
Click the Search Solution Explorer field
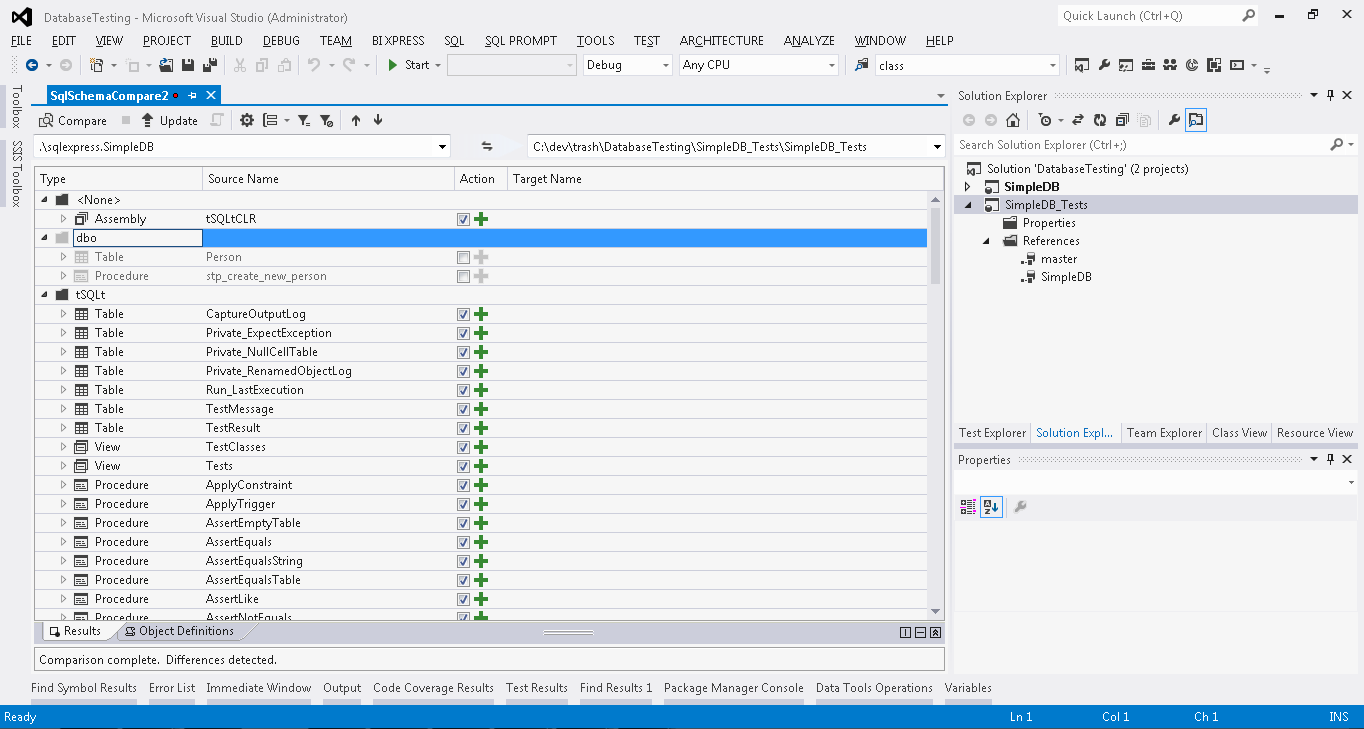point(1140,145)
